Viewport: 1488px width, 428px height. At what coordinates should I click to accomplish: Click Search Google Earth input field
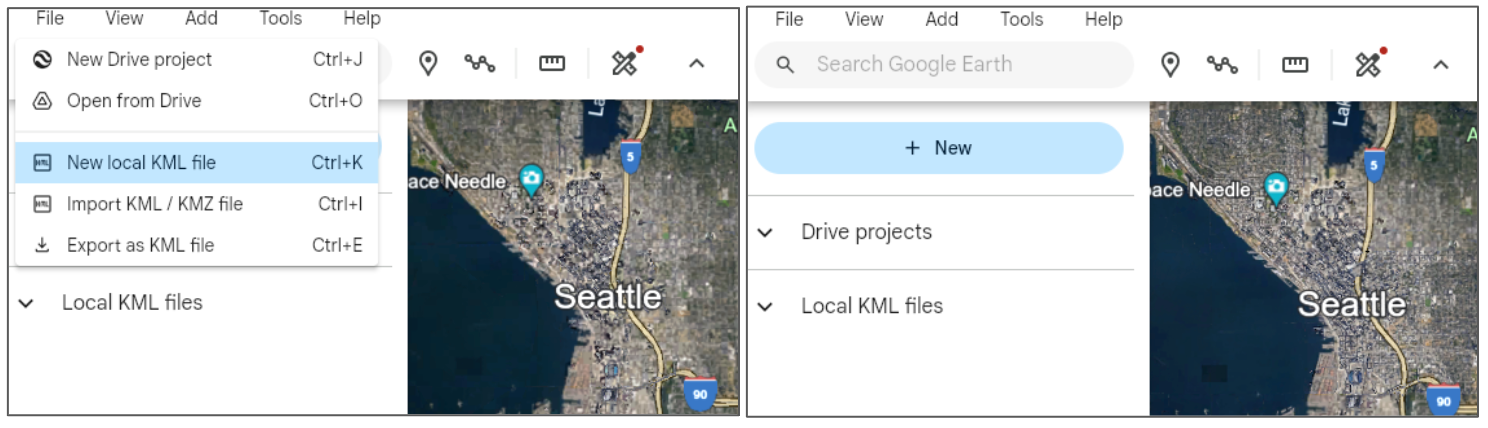(944, 64)
